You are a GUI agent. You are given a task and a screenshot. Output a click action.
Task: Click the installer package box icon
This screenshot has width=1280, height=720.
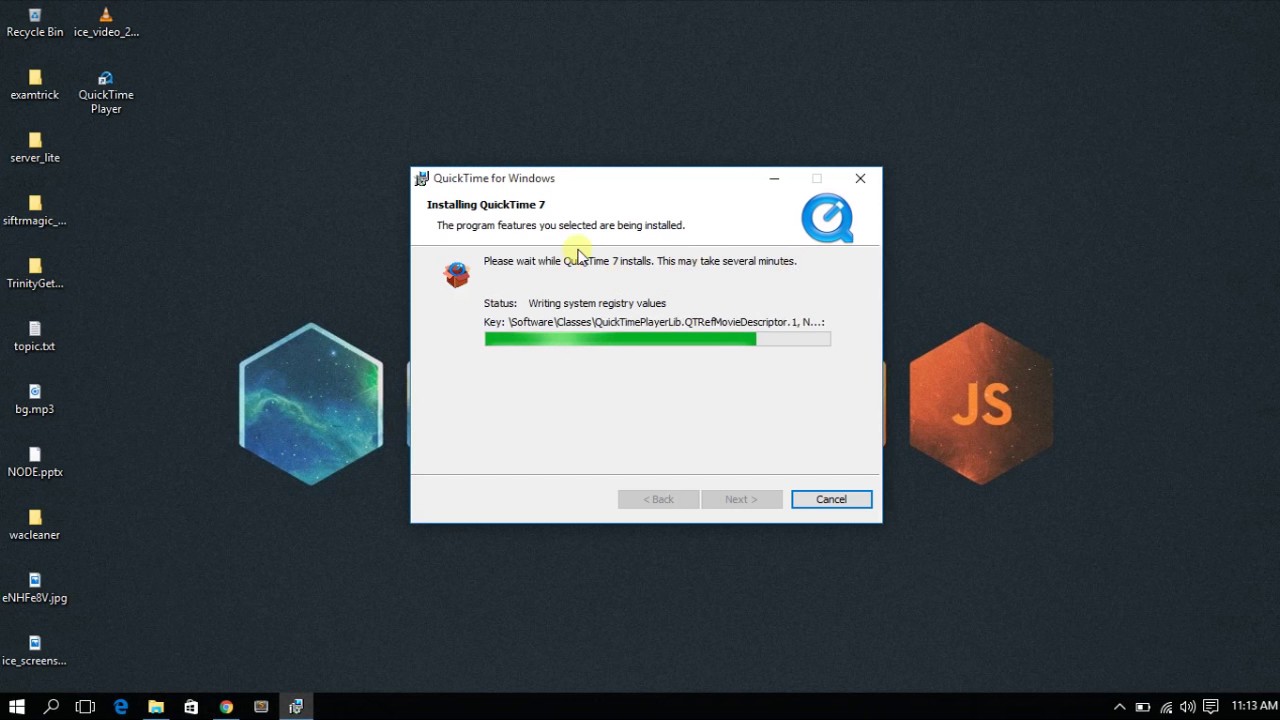point(457,274)
